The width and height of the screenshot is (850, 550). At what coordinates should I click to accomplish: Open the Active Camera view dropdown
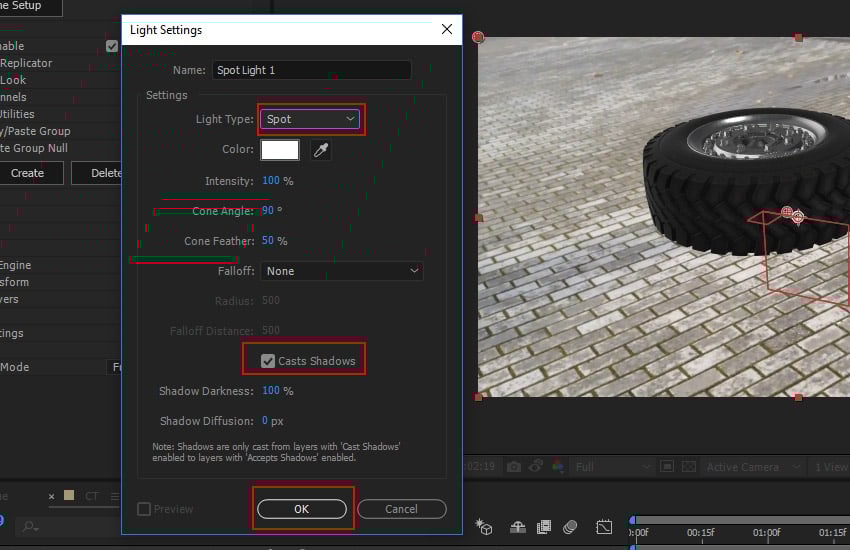coord(752,467)
